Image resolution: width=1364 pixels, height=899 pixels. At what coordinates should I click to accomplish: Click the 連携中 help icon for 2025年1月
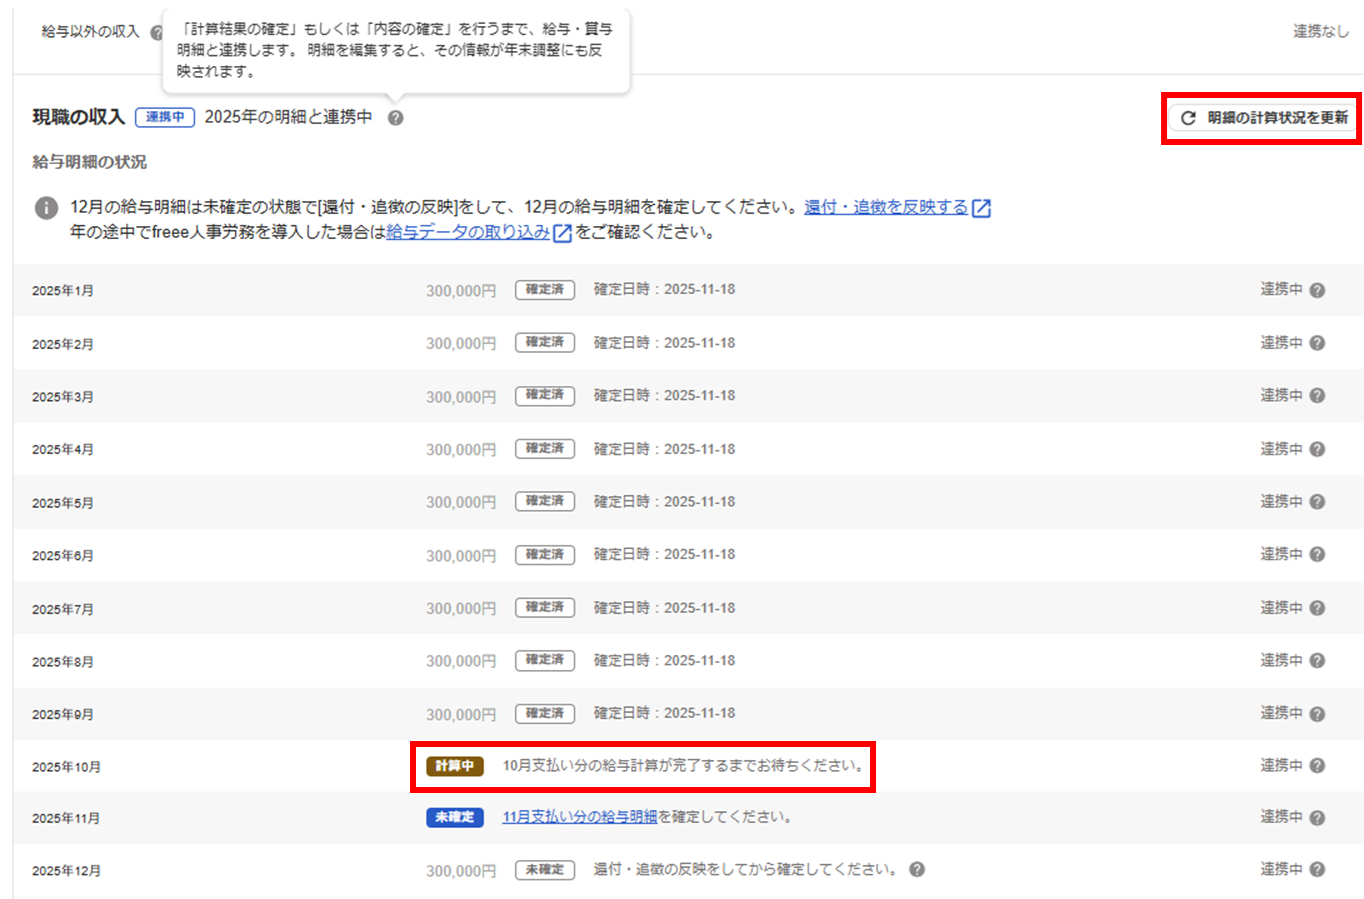click(1317, 290)
